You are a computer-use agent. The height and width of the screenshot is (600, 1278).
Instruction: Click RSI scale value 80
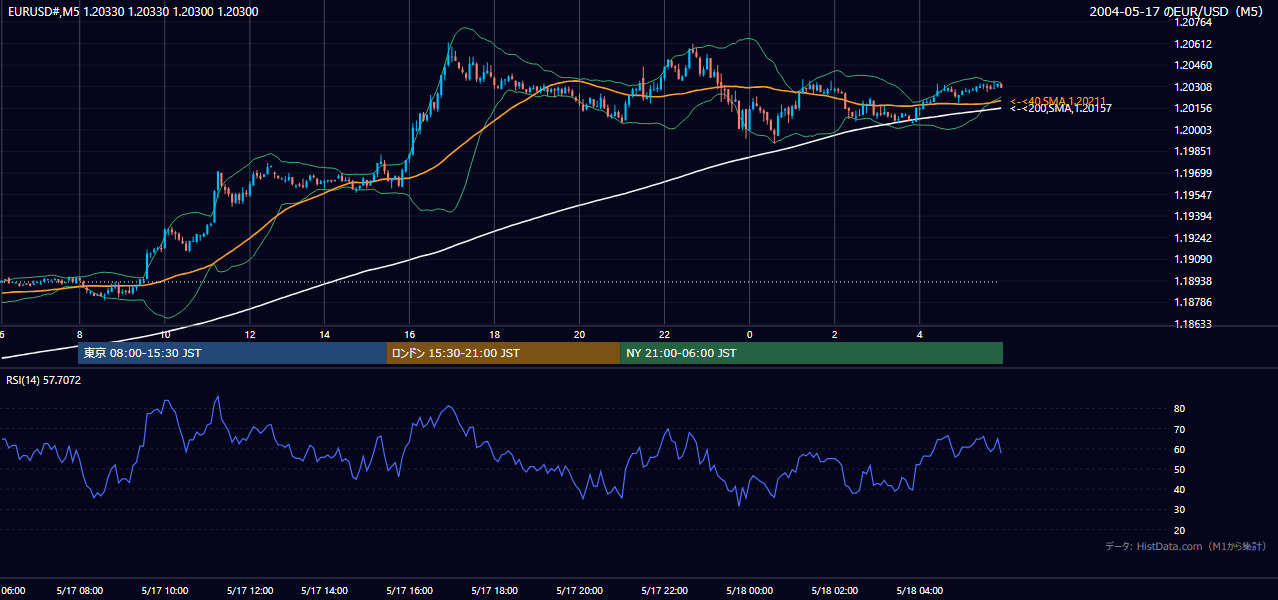(x=1180, y=409)
